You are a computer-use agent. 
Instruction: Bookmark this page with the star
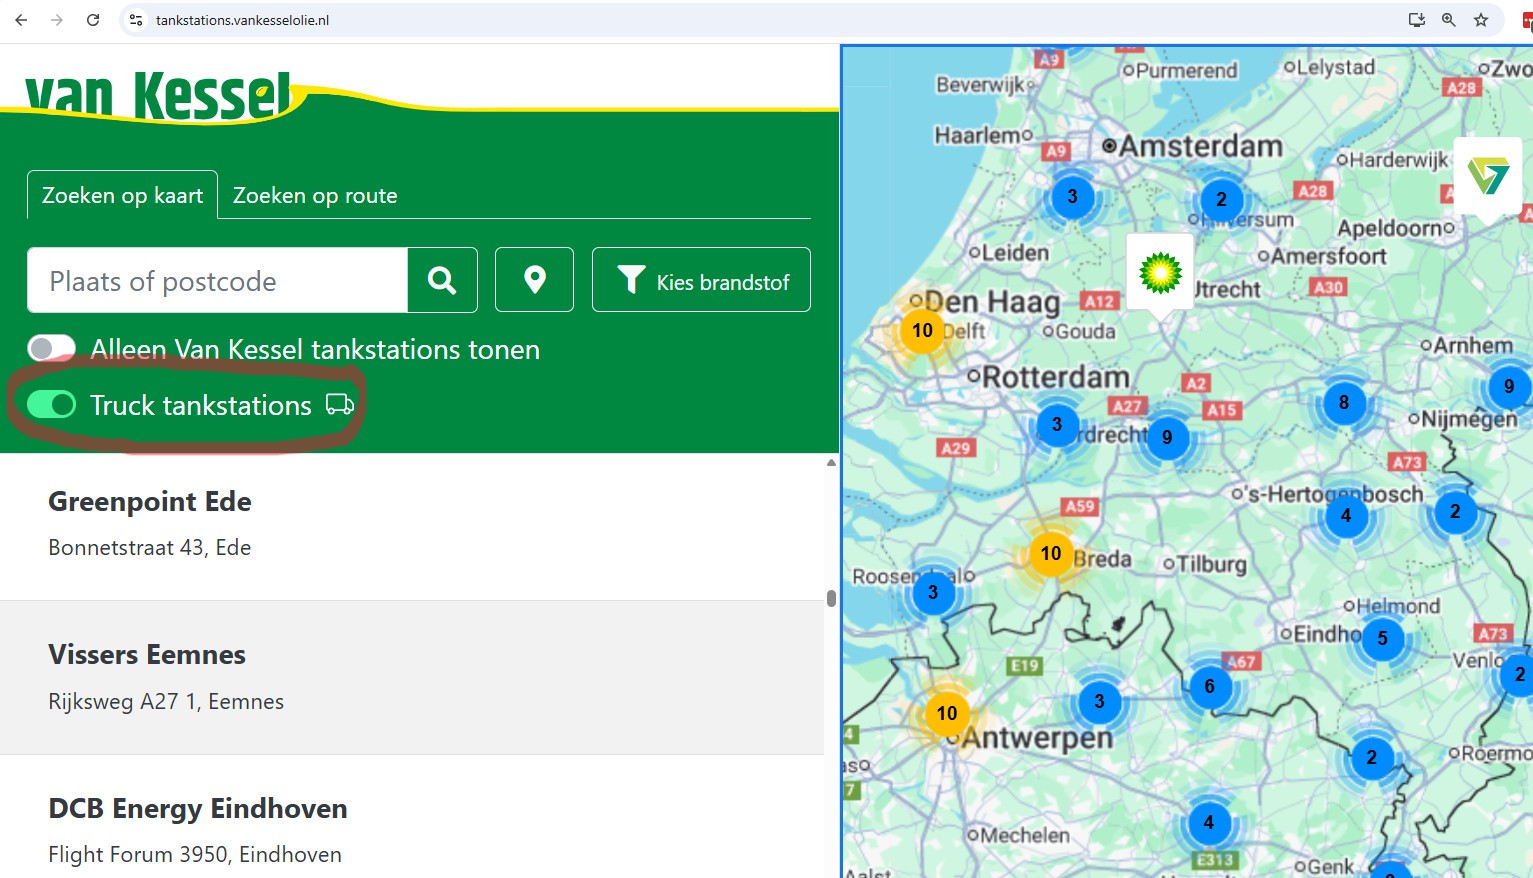pyautogui.click(x=1481, y=20)
